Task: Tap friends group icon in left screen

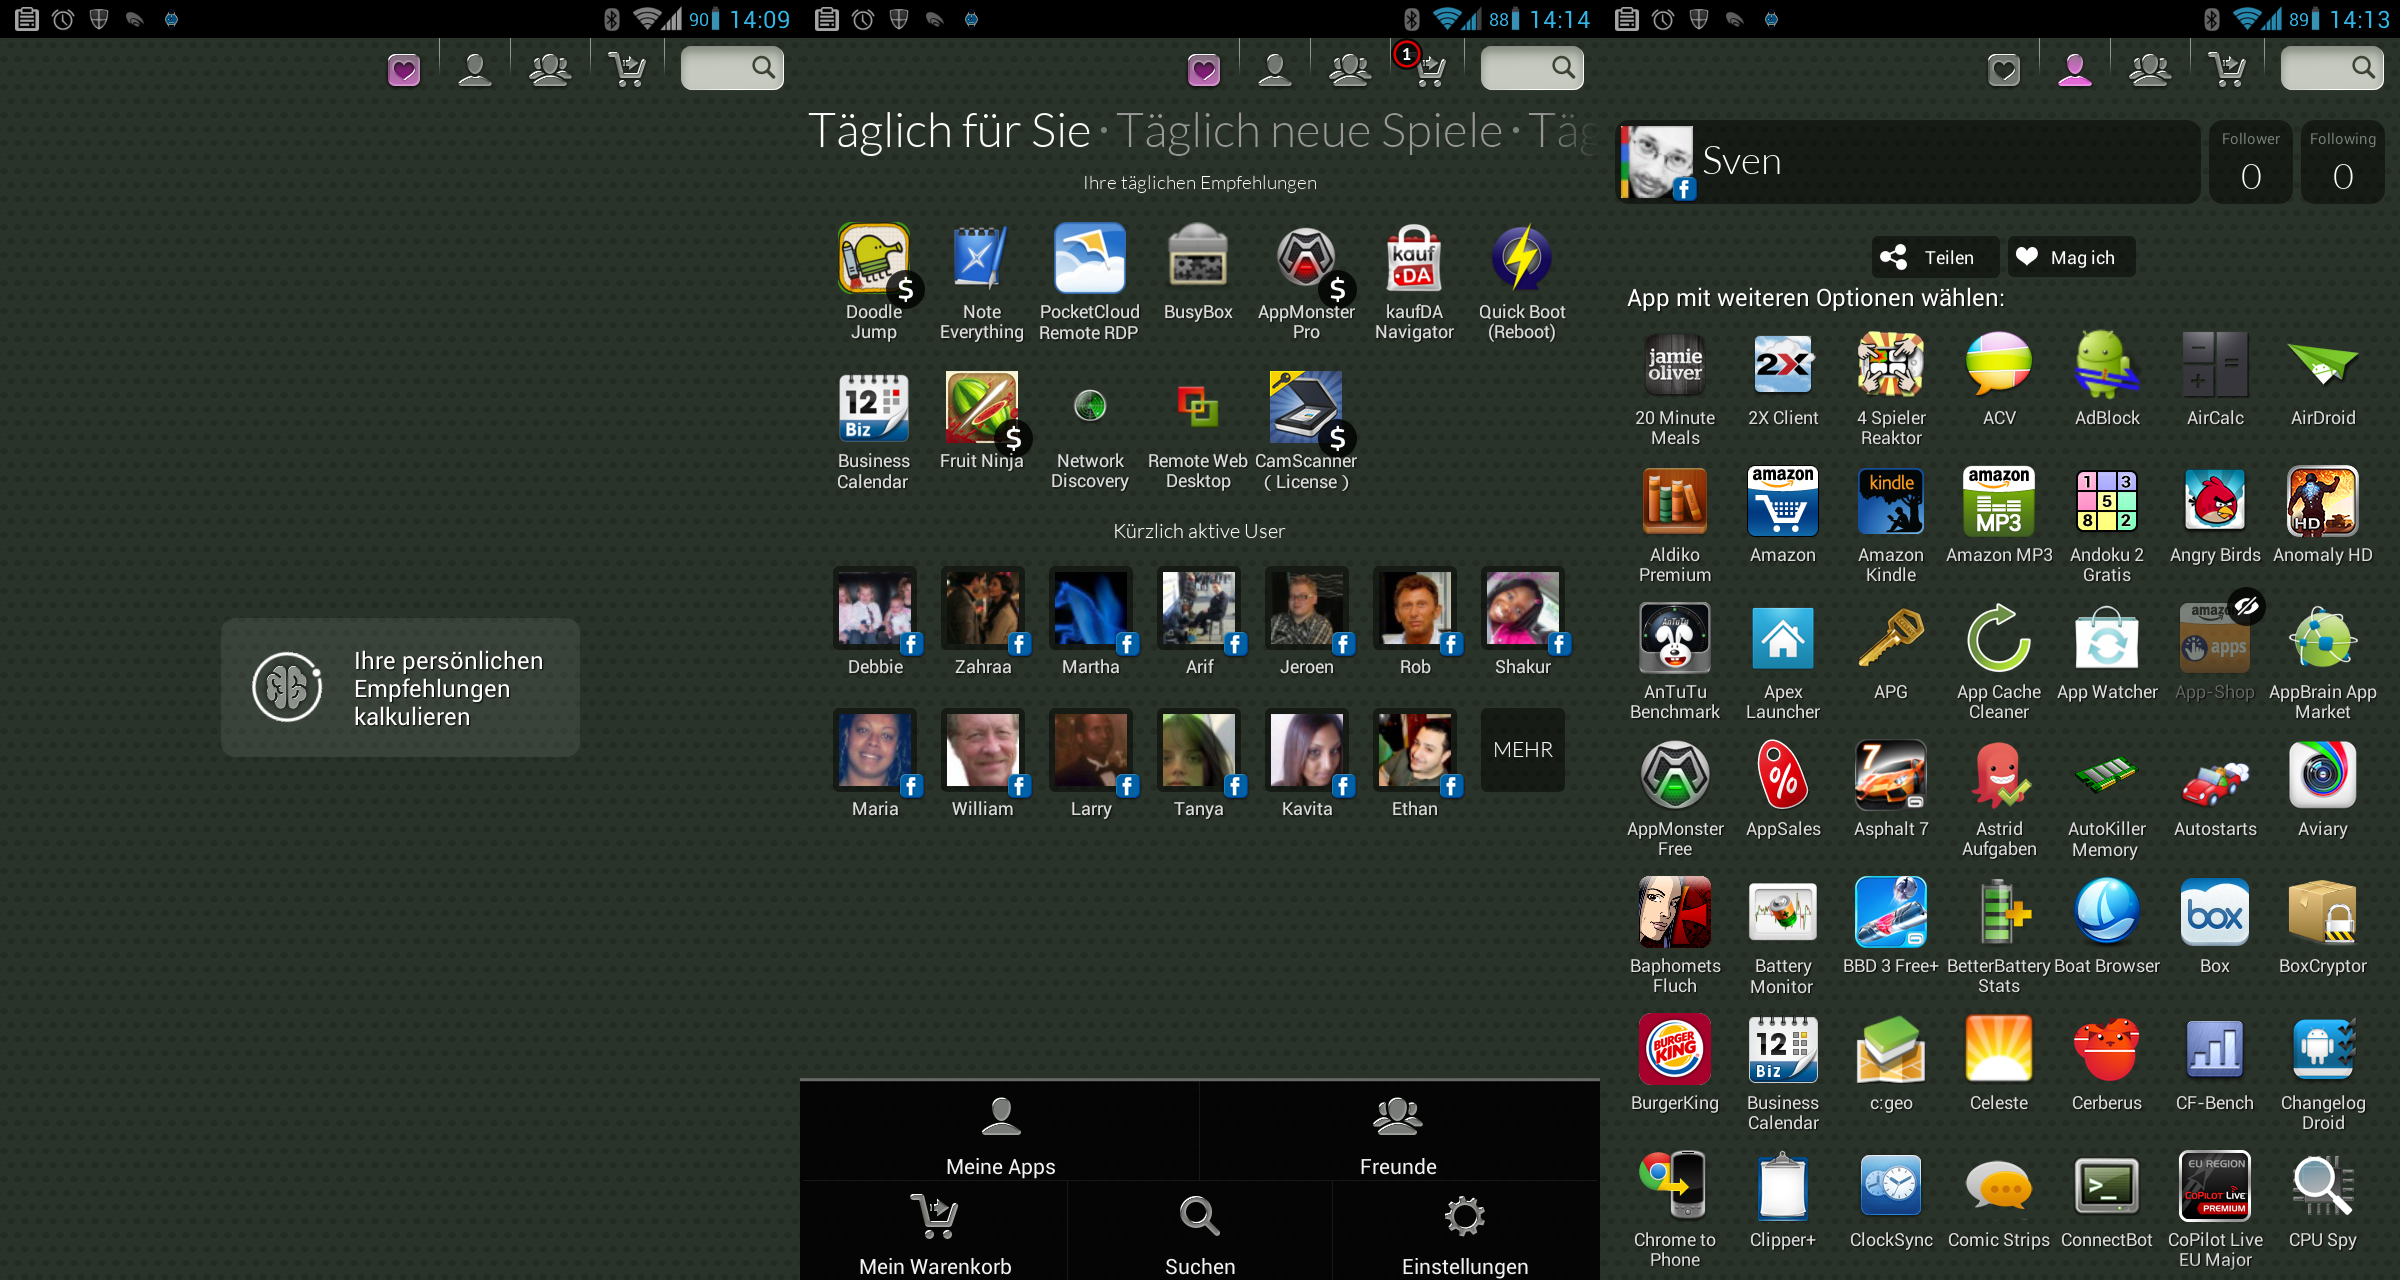Action: tap(550, 69)
